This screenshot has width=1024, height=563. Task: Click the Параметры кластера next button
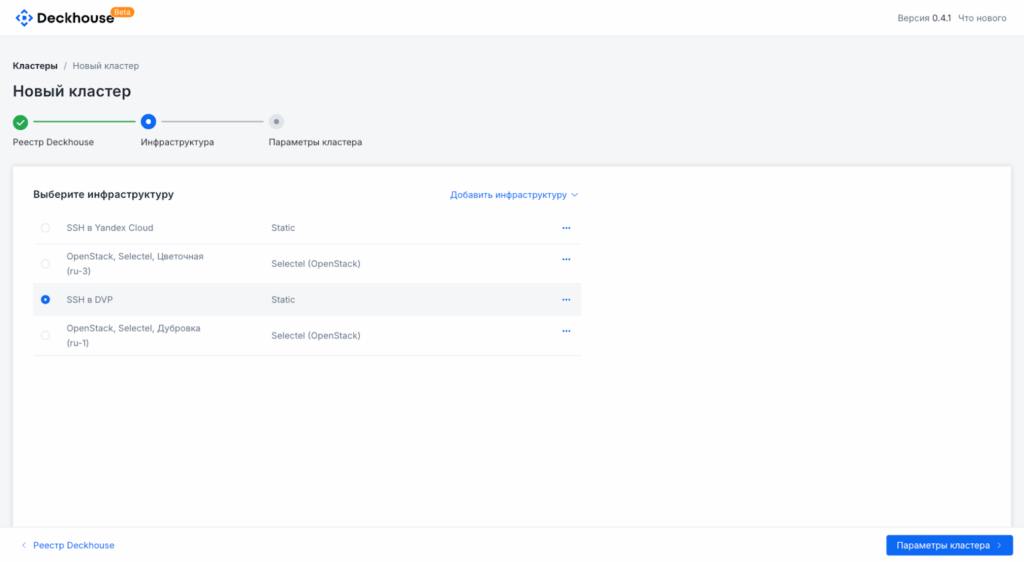[948, 545]
